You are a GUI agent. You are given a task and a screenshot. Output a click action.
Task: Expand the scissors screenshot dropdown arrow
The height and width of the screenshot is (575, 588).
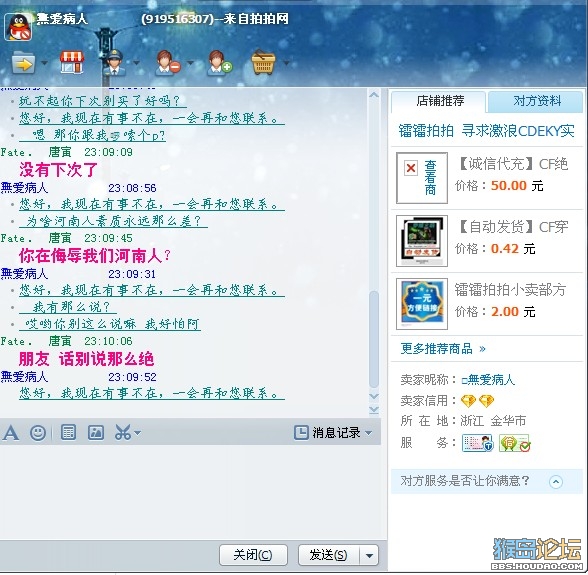(x=138, y=433)
